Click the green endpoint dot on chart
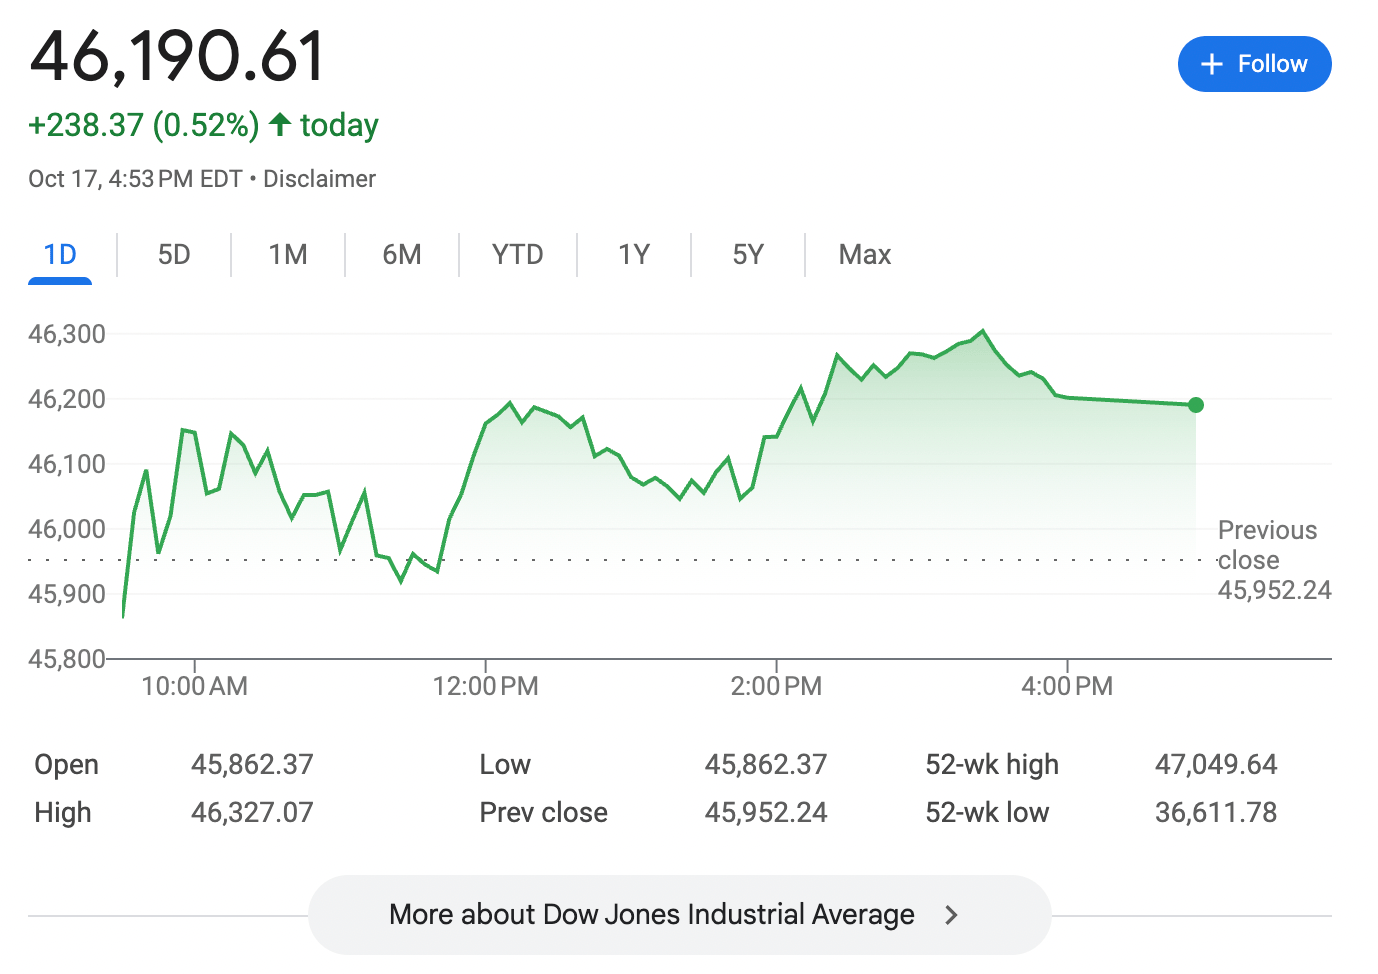 [x=1196, y=405]
